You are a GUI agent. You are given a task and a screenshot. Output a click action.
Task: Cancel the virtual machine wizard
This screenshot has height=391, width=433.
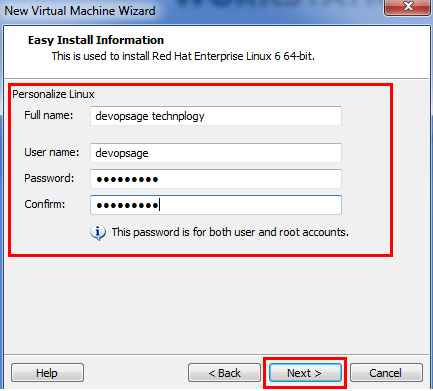click(x=386, y=373)
